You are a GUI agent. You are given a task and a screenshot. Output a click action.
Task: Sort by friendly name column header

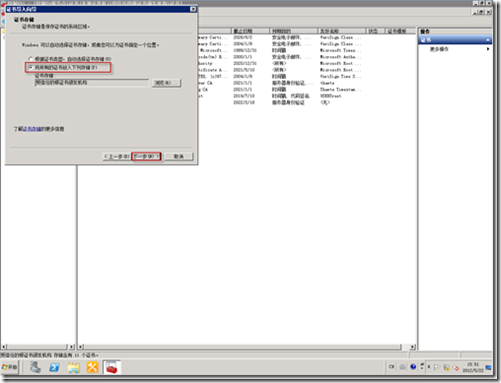pos(342,31)
